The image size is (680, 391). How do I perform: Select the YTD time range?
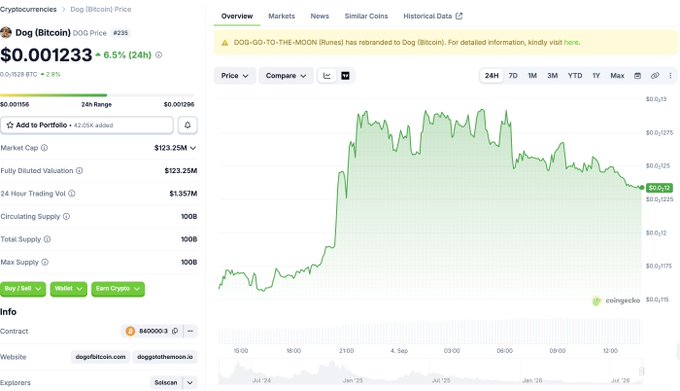tap(575, 76)
